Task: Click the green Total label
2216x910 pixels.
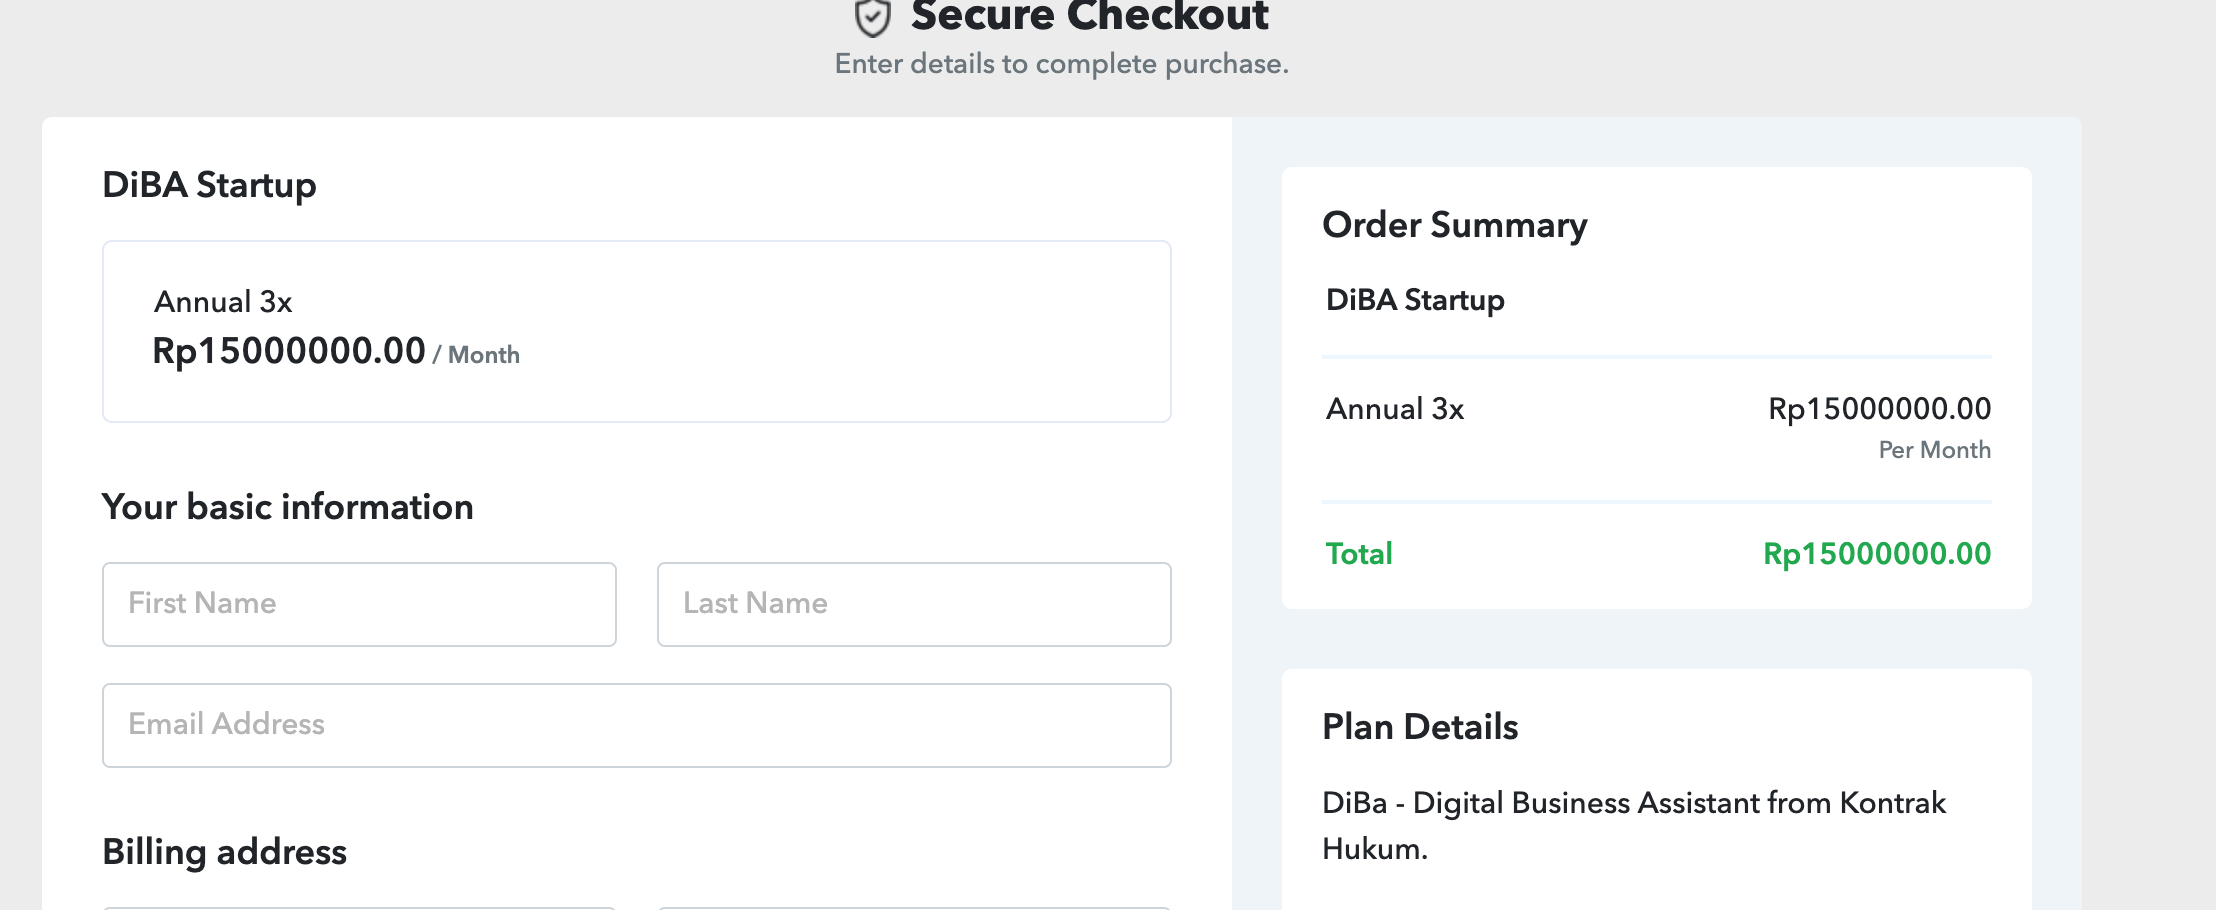Action: [1359, 553]
